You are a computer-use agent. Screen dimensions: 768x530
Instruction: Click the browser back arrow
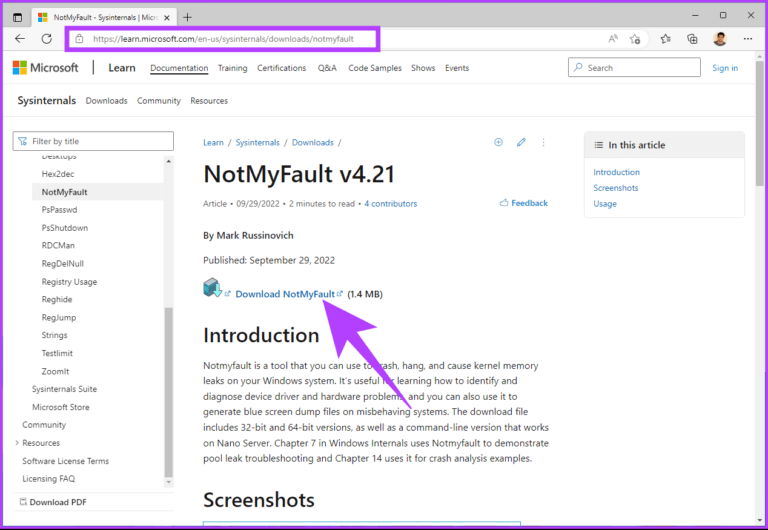20,39
